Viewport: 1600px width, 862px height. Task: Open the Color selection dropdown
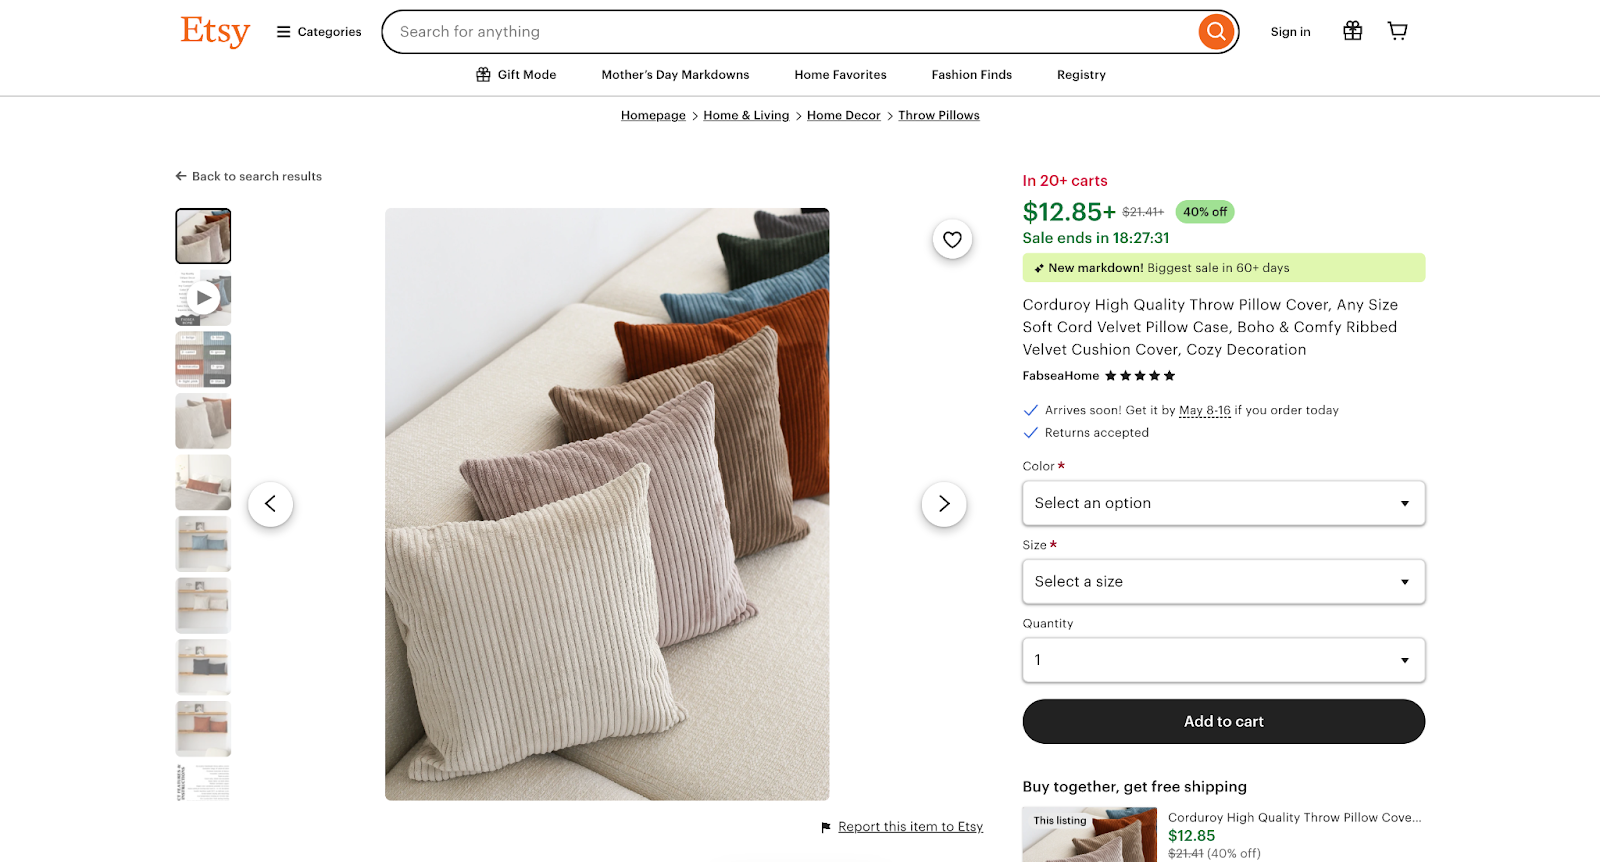point(1223,503)
